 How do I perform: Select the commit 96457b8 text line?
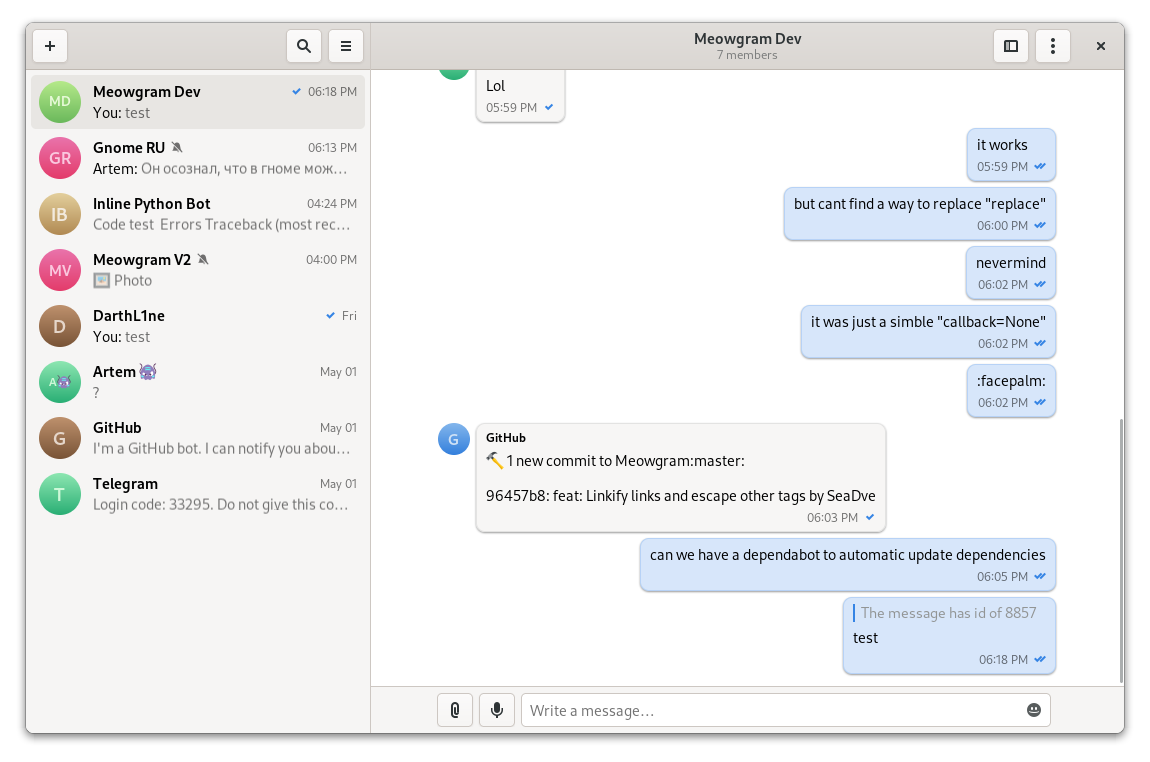(681, 496)
